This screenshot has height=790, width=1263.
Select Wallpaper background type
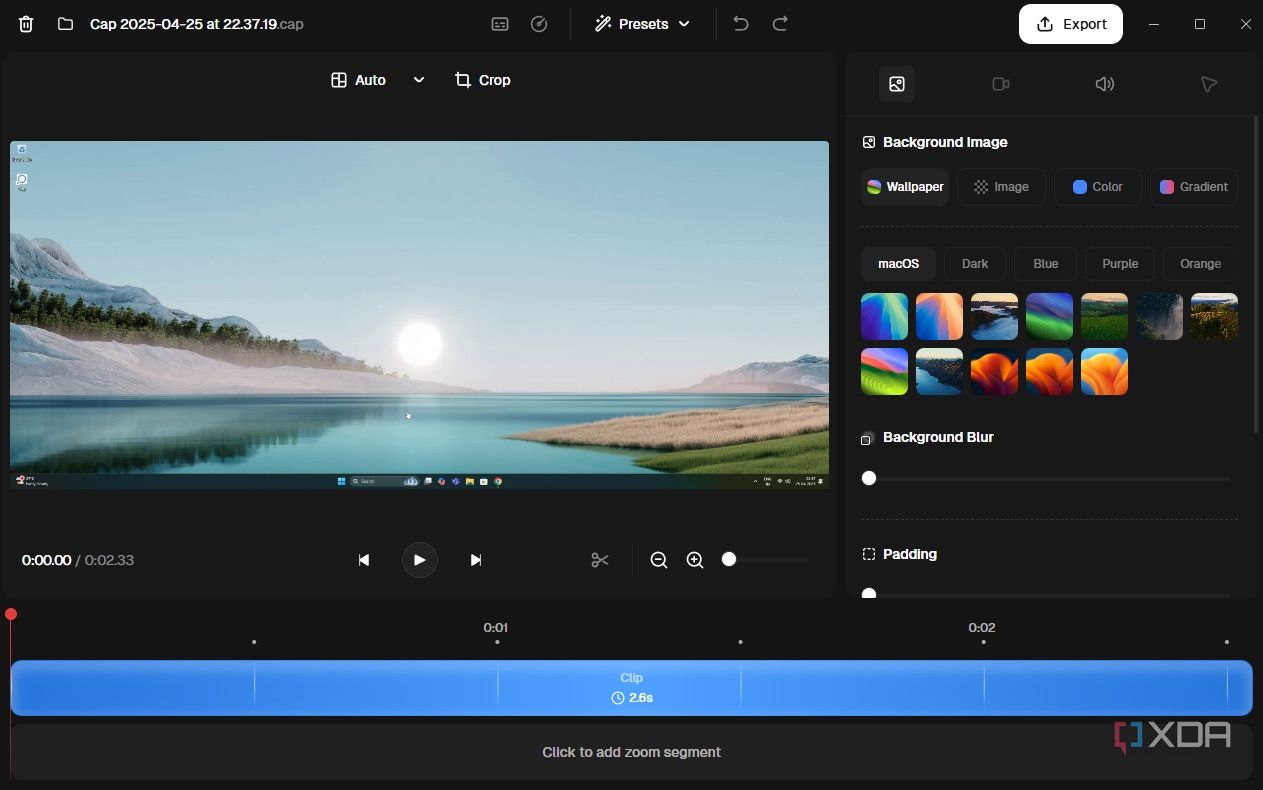(x=905, y=187)
